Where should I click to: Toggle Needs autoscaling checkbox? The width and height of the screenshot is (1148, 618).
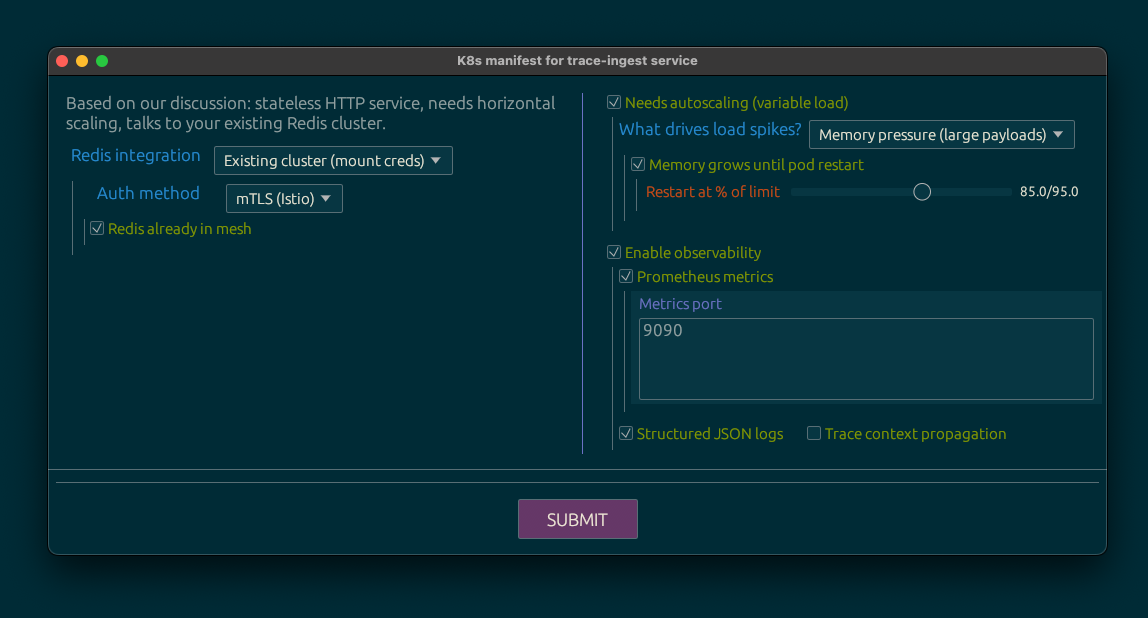click(x=614, y=103)
